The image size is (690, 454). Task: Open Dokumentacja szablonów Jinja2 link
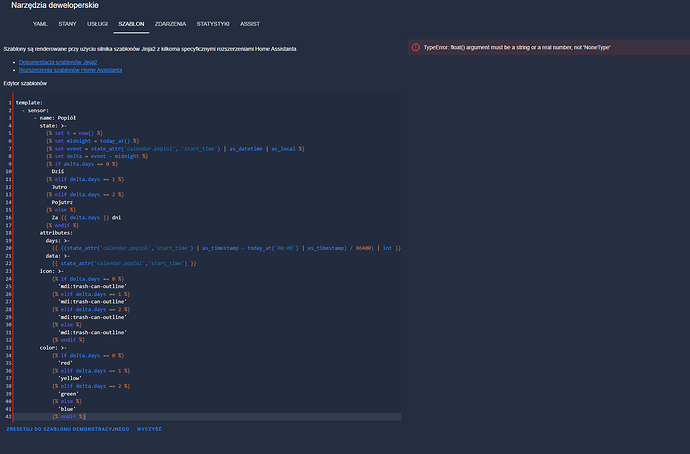click(x=58, y=62)
